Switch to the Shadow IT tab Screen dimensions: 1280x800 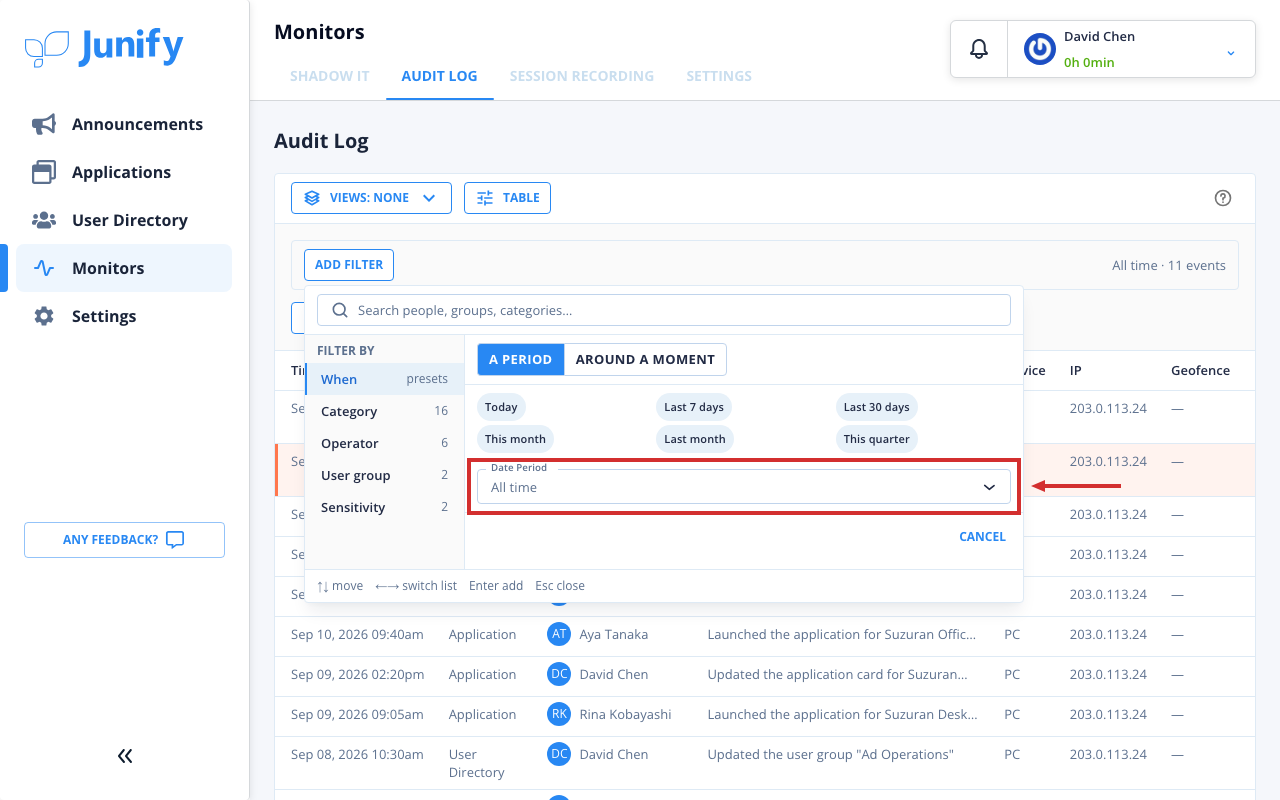[x=330, y=76]
